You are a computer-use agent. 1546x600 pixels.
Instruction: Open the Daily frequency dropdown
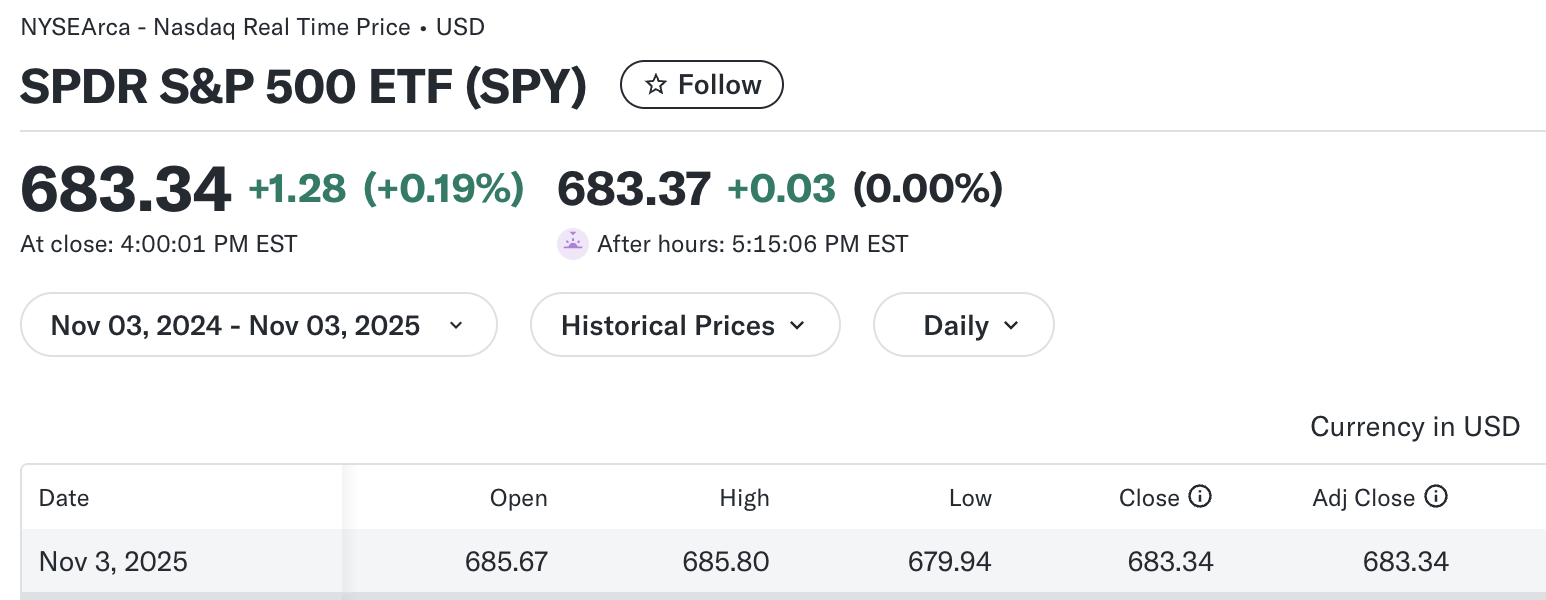963,325
